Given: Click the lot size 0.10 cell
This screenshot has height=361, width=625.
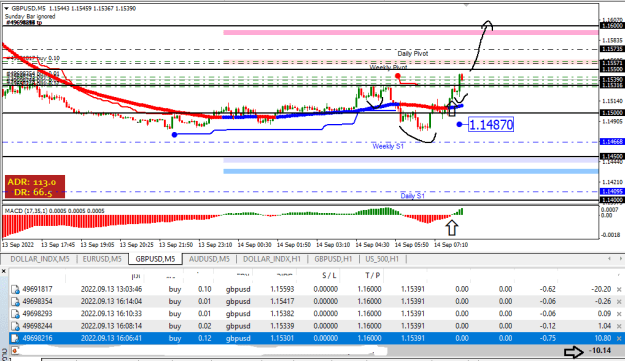Looking at the screenshot, I should (x=205, y=289).
